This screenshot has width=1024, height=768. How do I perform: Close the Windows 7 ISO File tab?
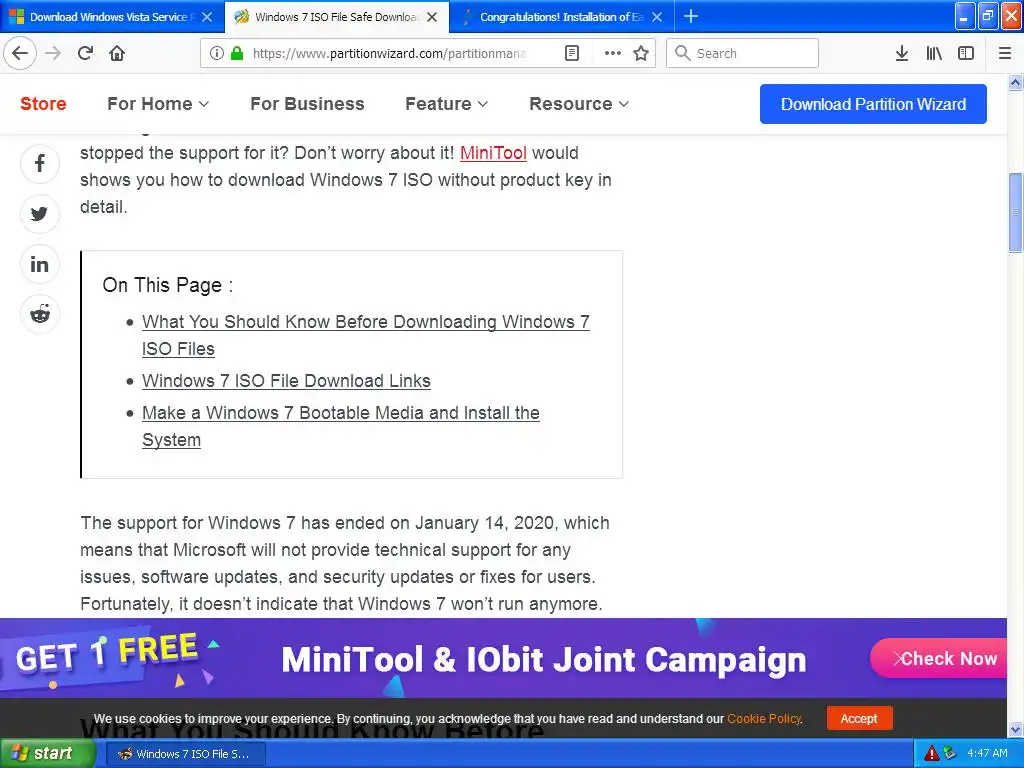432,17
